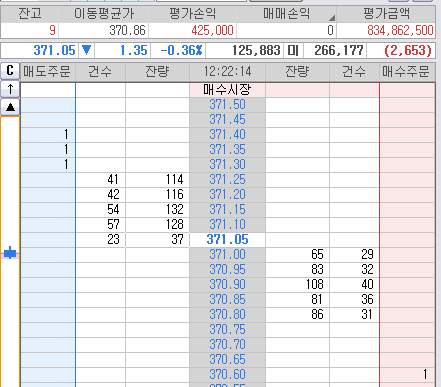Click the up arrow scroll button
The image size is (441, 387).
pyautogui.click(x=10, y=89)
